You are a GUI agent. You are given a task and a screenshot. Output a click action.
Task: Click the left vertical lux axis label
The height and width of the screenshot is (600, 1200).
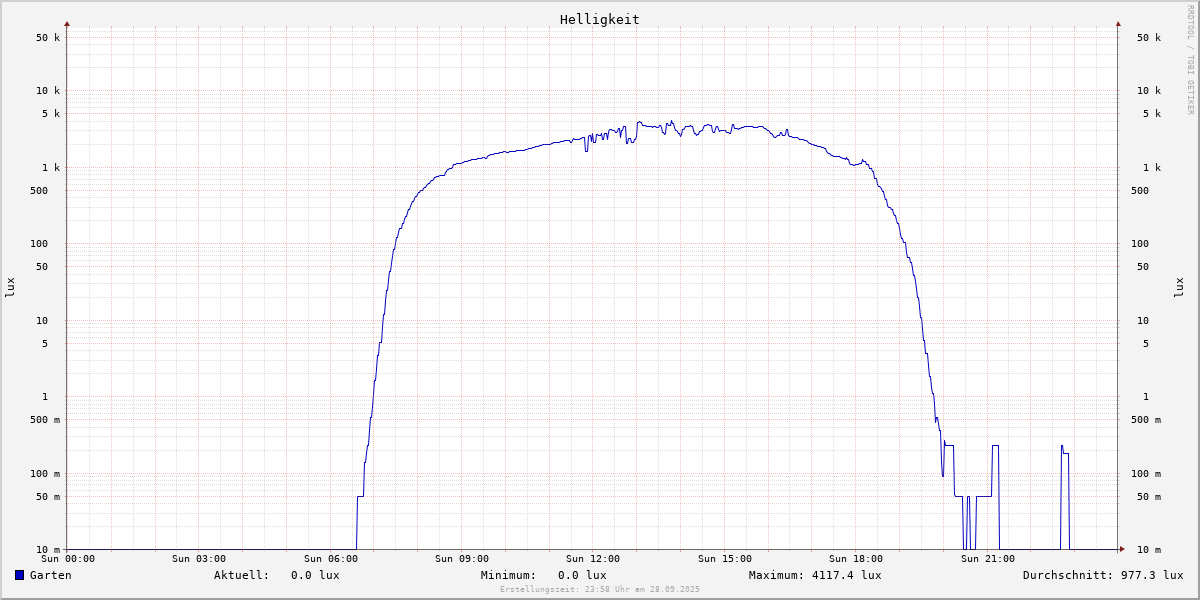10,287
